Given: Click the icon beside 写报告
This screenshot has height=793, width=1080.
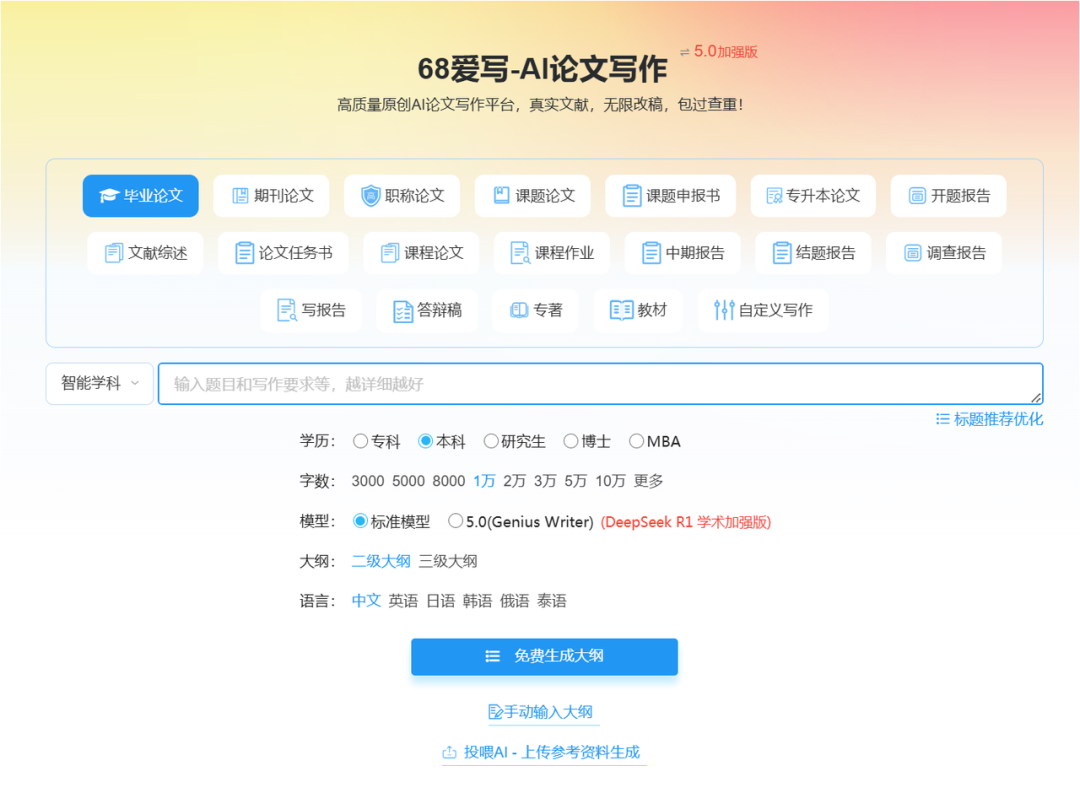Looking at the screenshot, I should pos(287,310).
